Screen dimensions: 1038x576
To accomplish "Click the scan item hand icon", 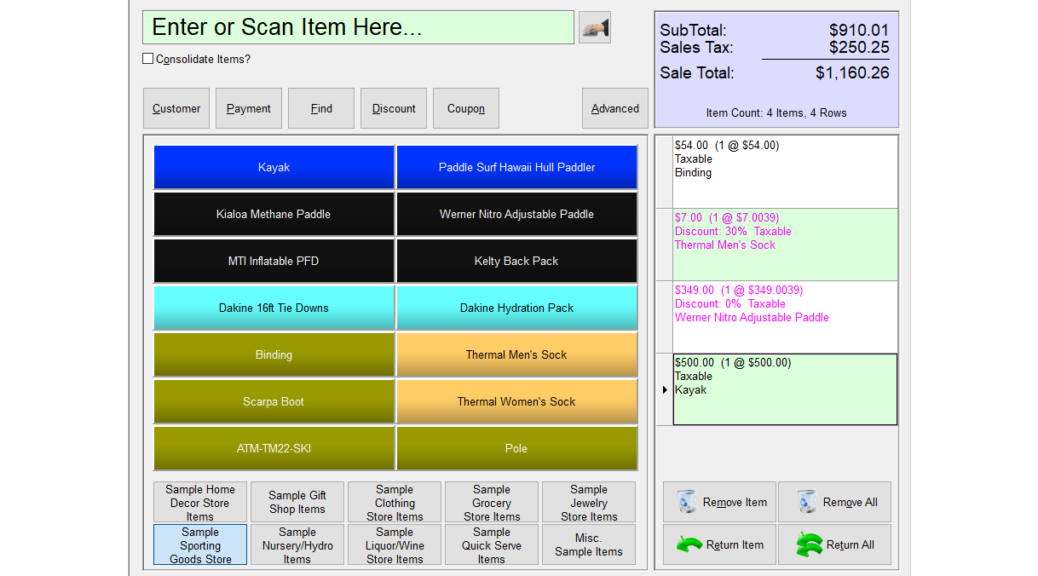I will point(594,28).
